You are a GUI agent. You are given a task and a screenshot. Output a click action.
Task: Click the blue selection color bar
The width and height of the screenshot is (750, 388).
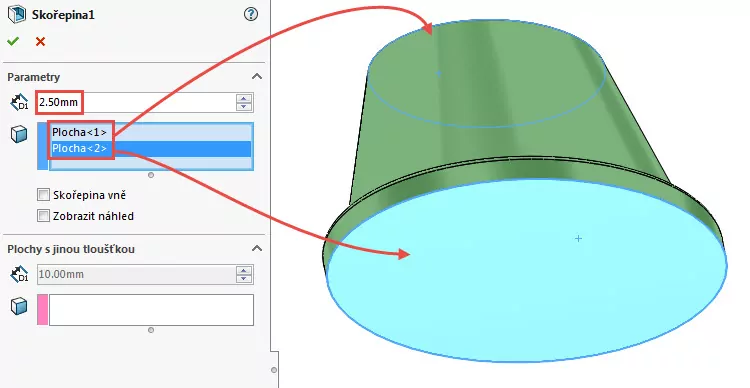coord(43,146)
